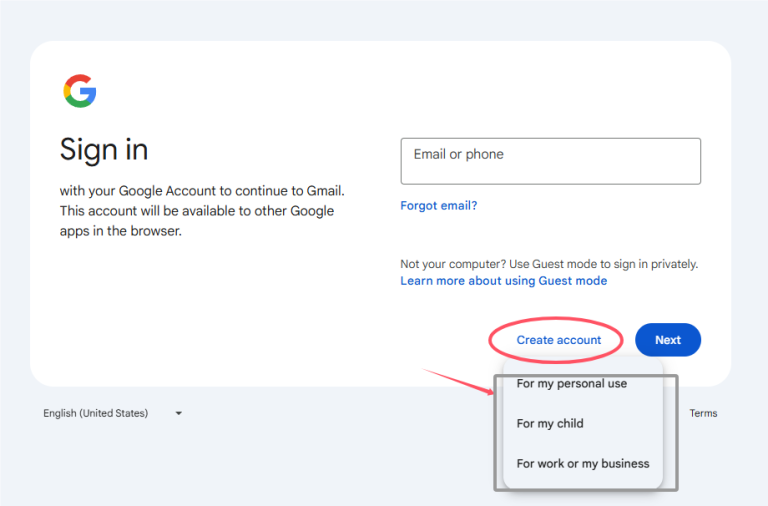The image size is (768, 506).
Task: Expand the Create account options
Action: [x=558, y=340]
